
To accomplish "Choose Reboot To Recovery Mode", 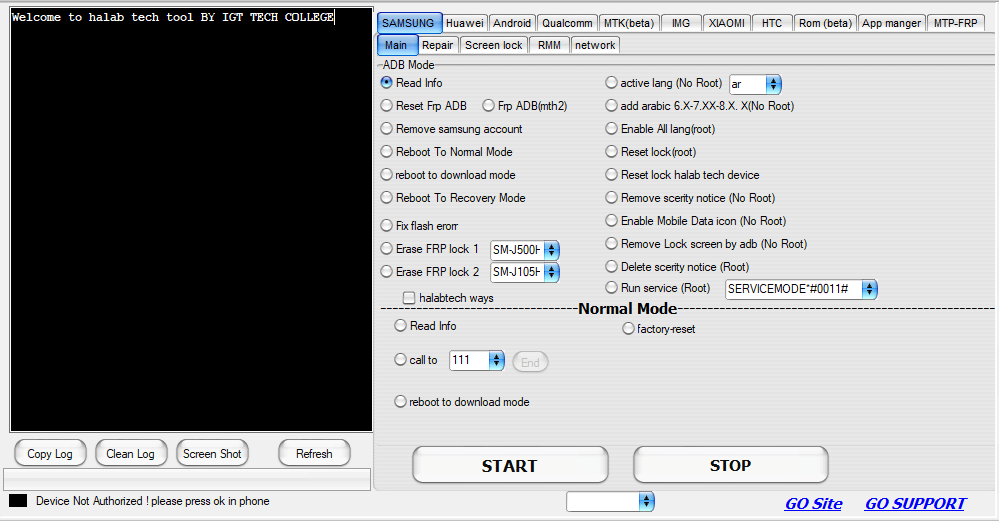I will pos(386,197).
